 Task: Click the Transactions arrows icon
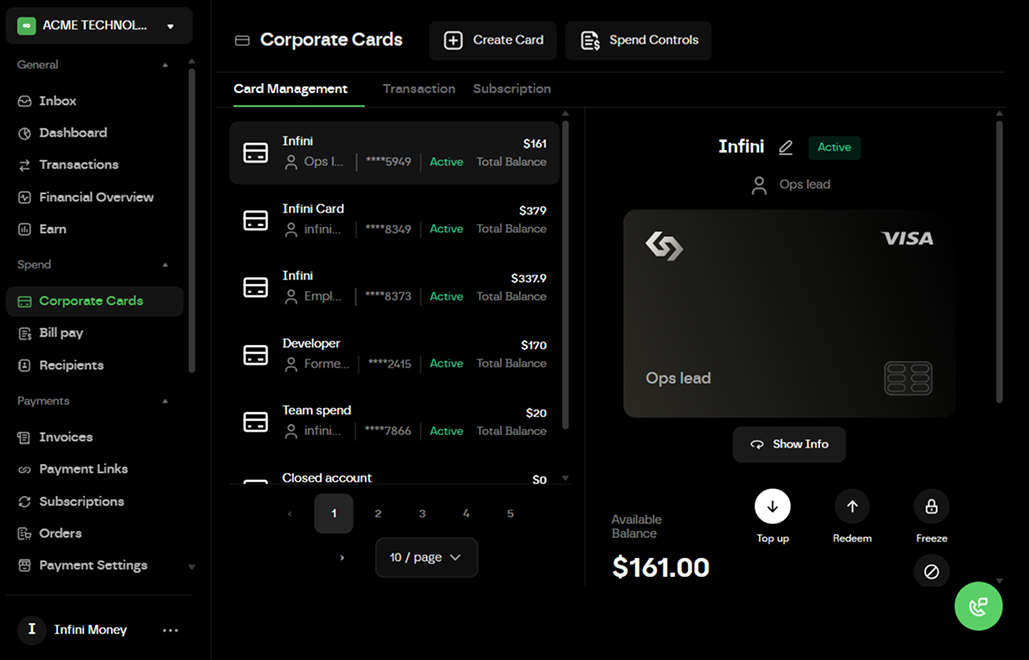point(22,164)
